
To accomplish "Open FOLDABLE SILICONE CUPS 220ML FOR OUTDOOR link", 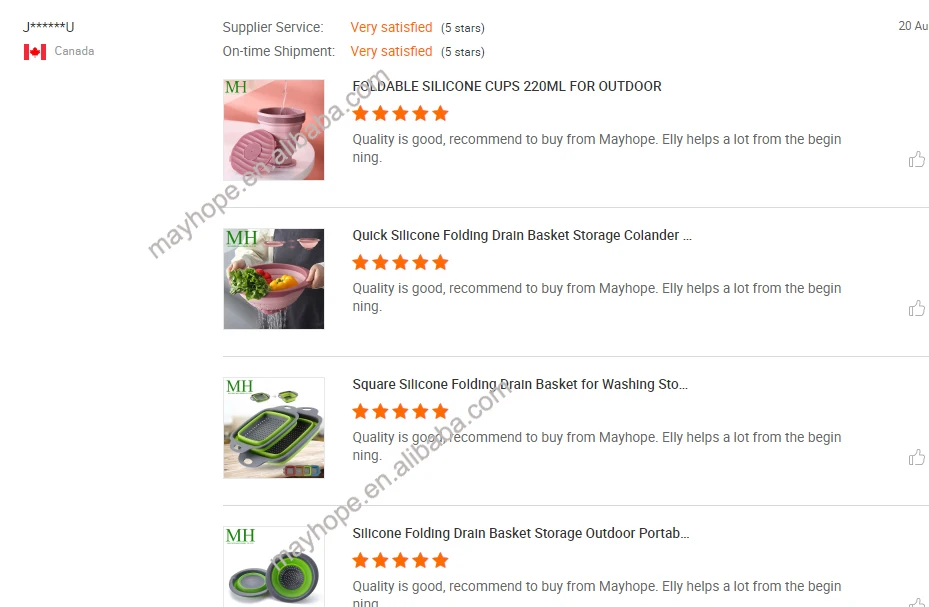I will (507, 86).
